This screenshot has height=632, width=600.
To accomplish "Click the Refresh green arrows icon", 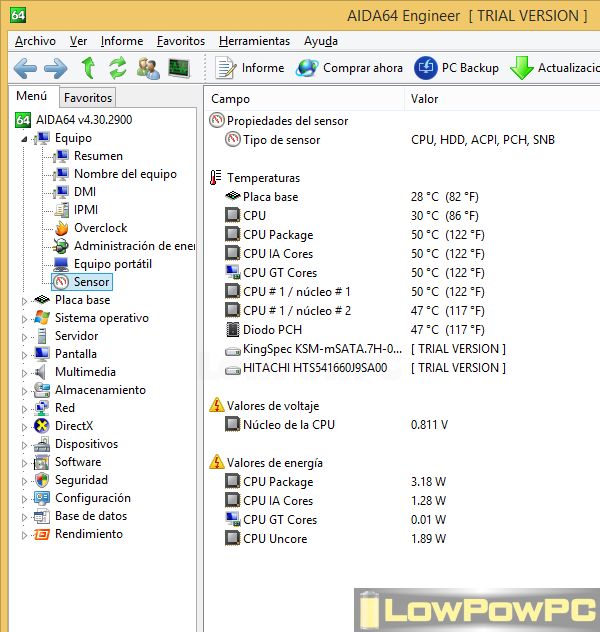I will [x=118, y=67].
